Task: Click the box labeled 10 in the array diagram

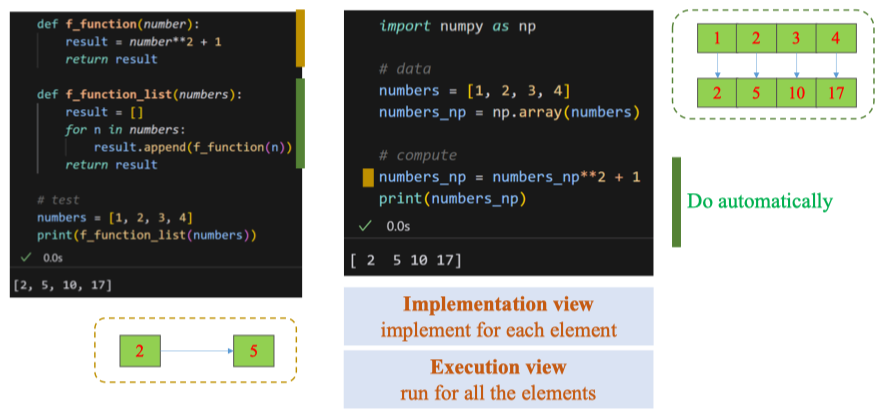Action: pos(797,93)
